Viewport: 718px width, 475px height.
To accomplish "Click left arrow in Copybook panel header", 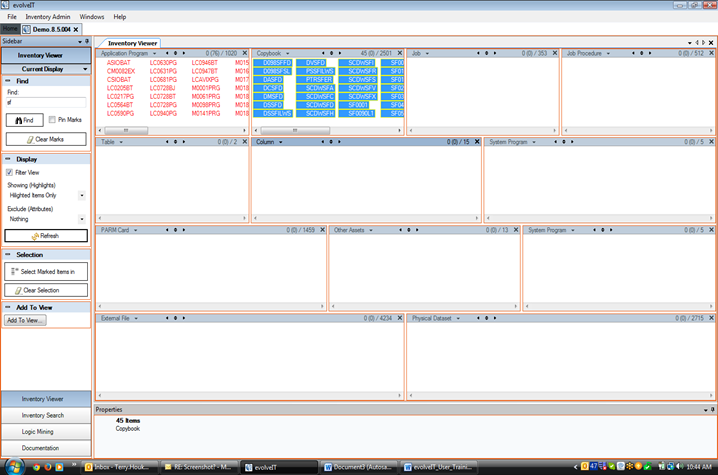I will [x=323, y=53].
